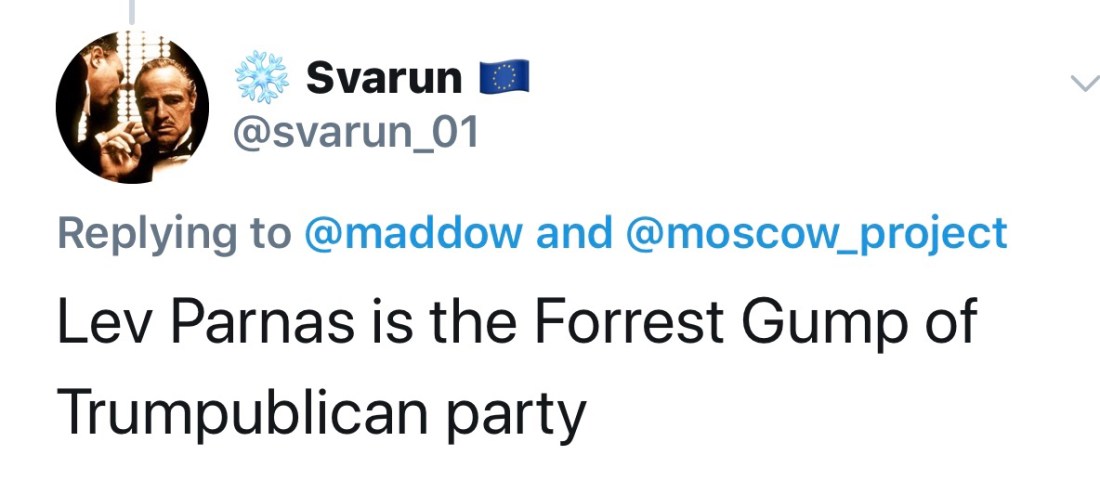
Task: Click the thread connector line above the avatar
Action: click(132, 10)
